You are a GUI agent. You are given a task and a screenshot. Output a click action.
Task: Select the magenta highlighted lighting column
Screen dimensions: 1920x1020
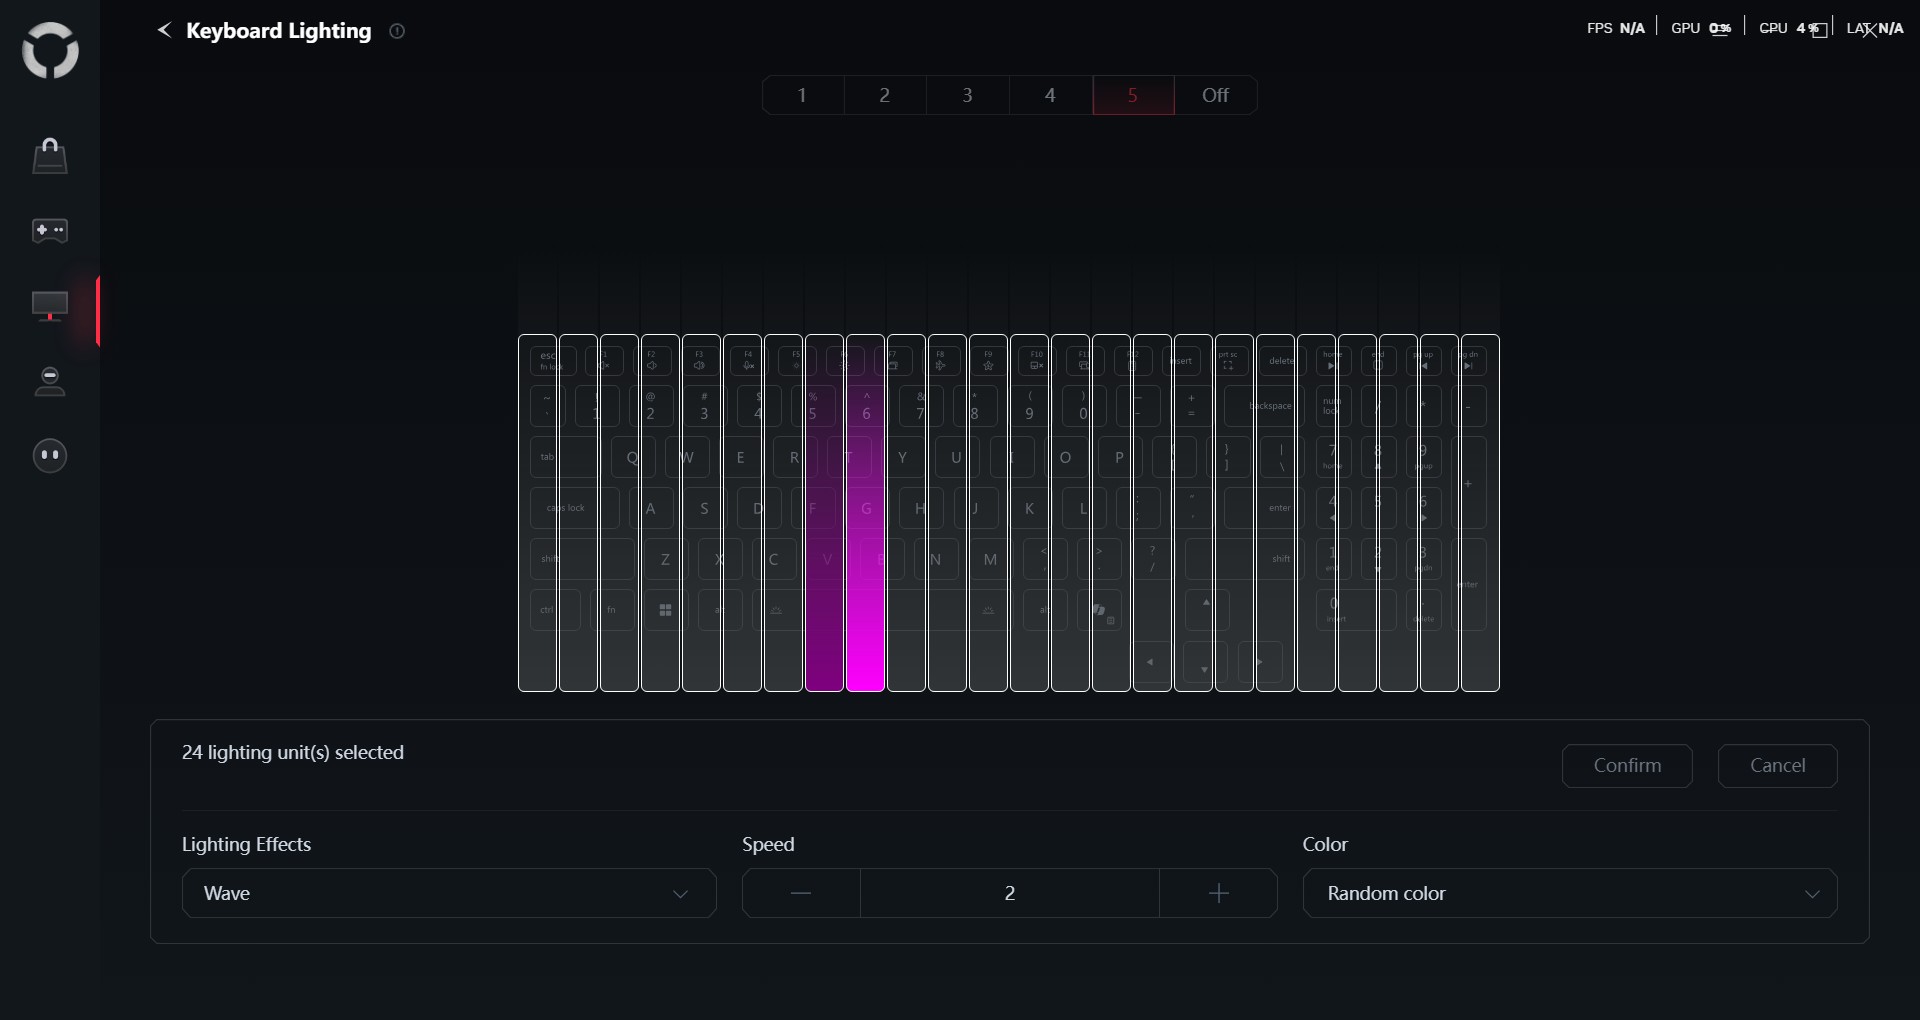[865, 512]
